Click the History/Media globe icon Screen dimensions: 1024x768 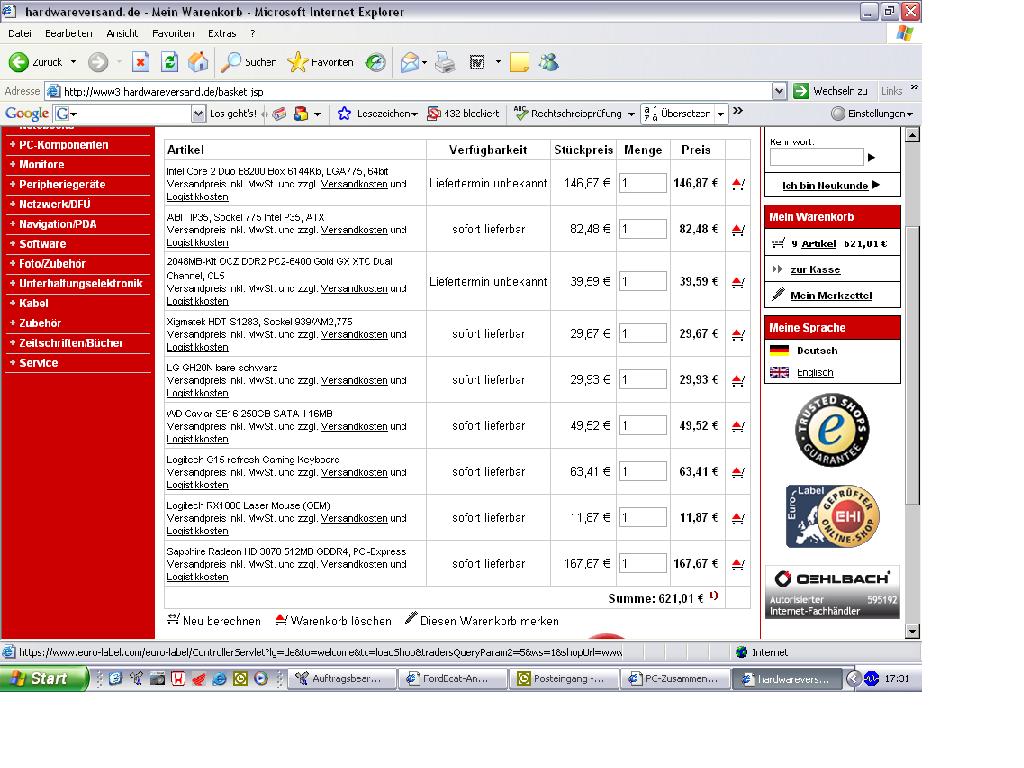click(376, 62)
